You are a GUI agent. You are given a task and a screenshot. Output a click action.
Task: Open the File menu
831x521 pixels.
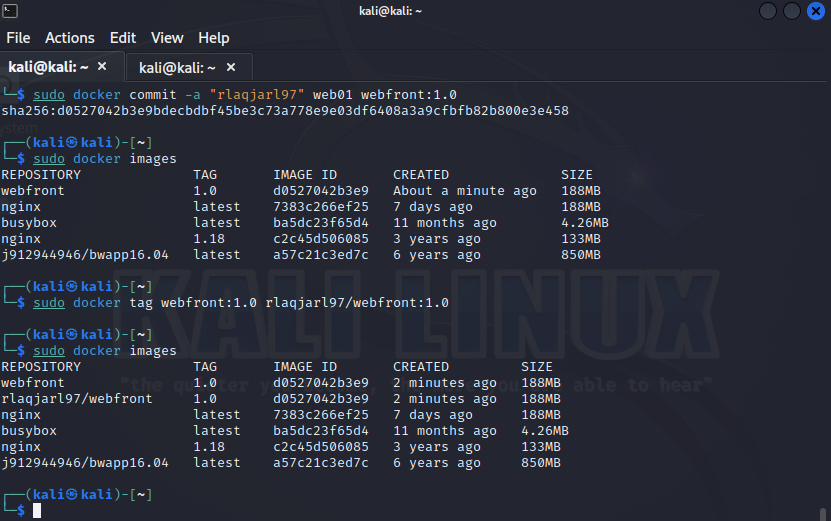click(18, 38)
